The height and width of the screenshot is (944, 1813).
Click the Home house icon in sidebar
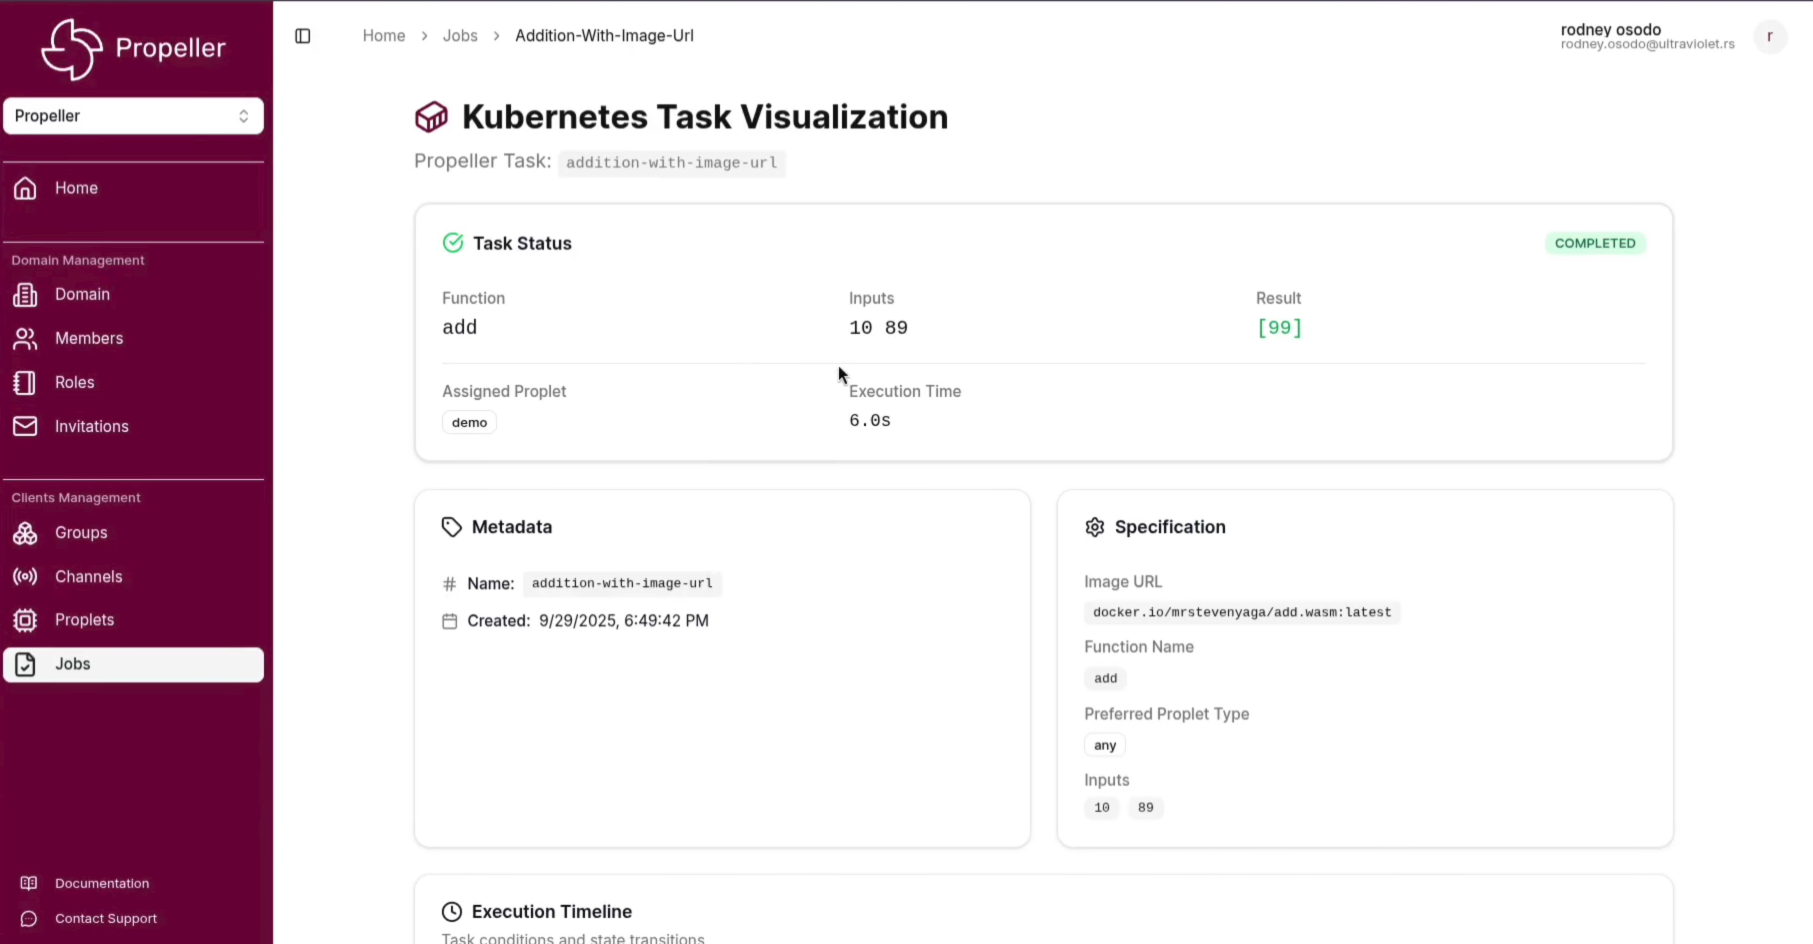(25, 188)
